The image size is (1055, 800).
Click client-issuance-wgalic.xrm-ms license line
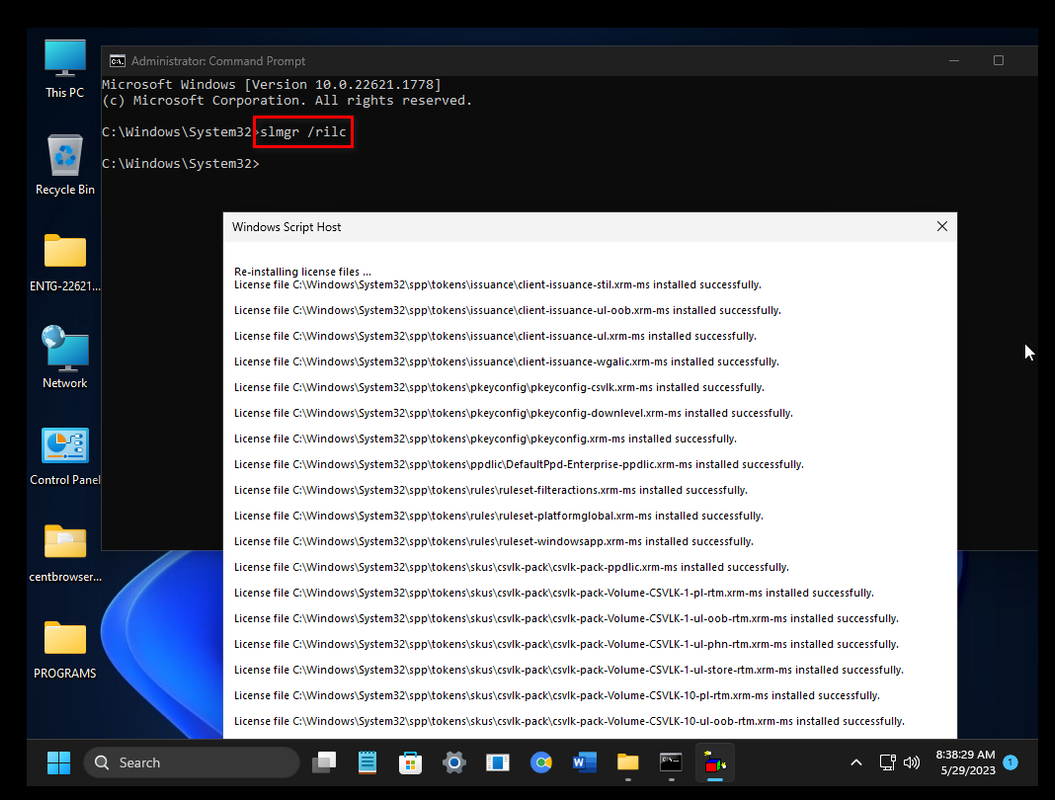pos(507,361)
